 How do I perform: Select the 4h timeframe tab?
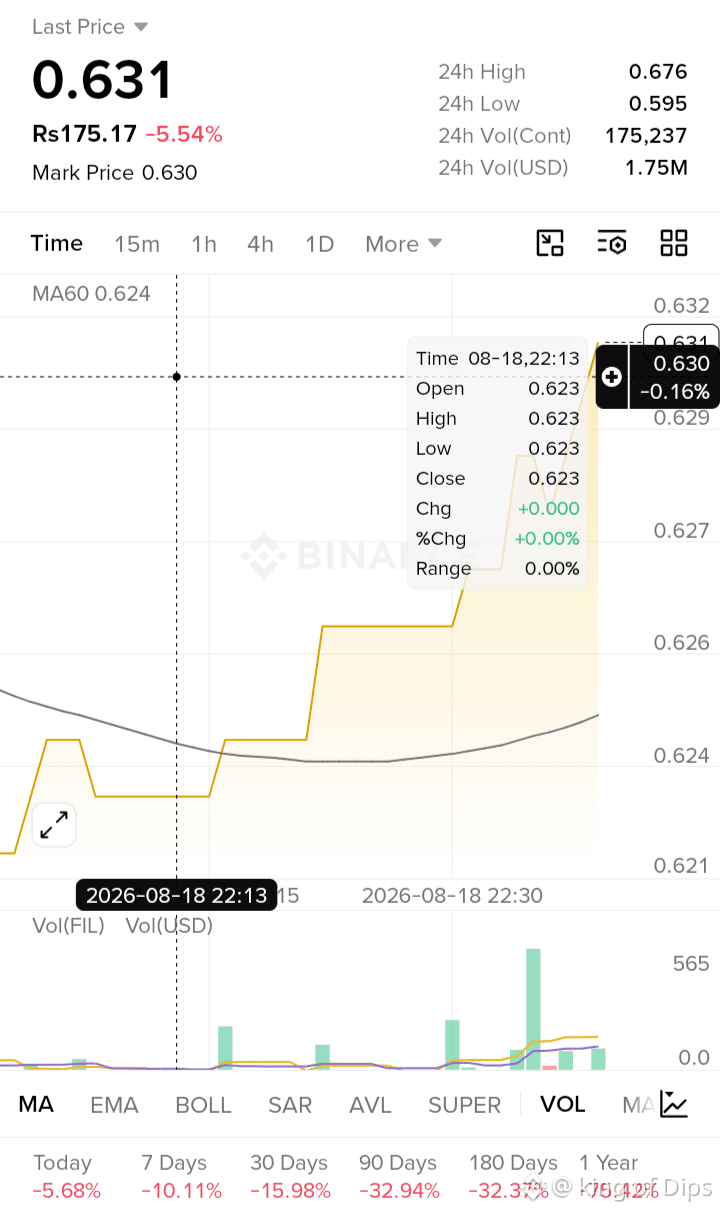260,244
